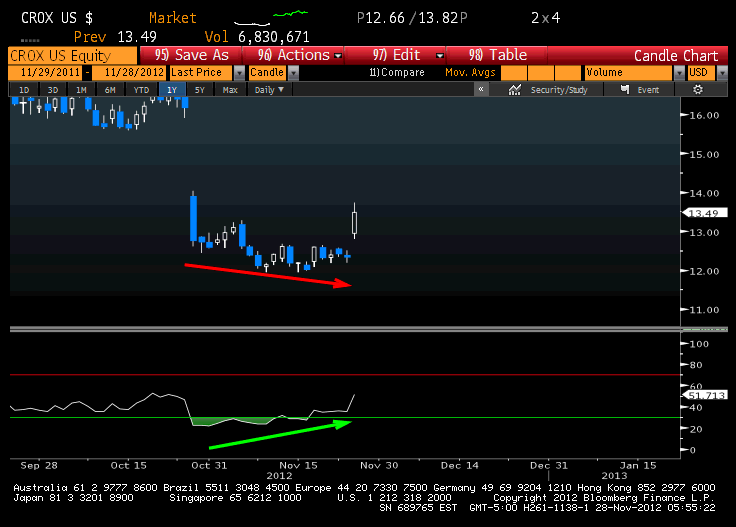Click 95) Save As button
Image resolution: width=736 pixels, height=527 pixels.
[191, 55]
